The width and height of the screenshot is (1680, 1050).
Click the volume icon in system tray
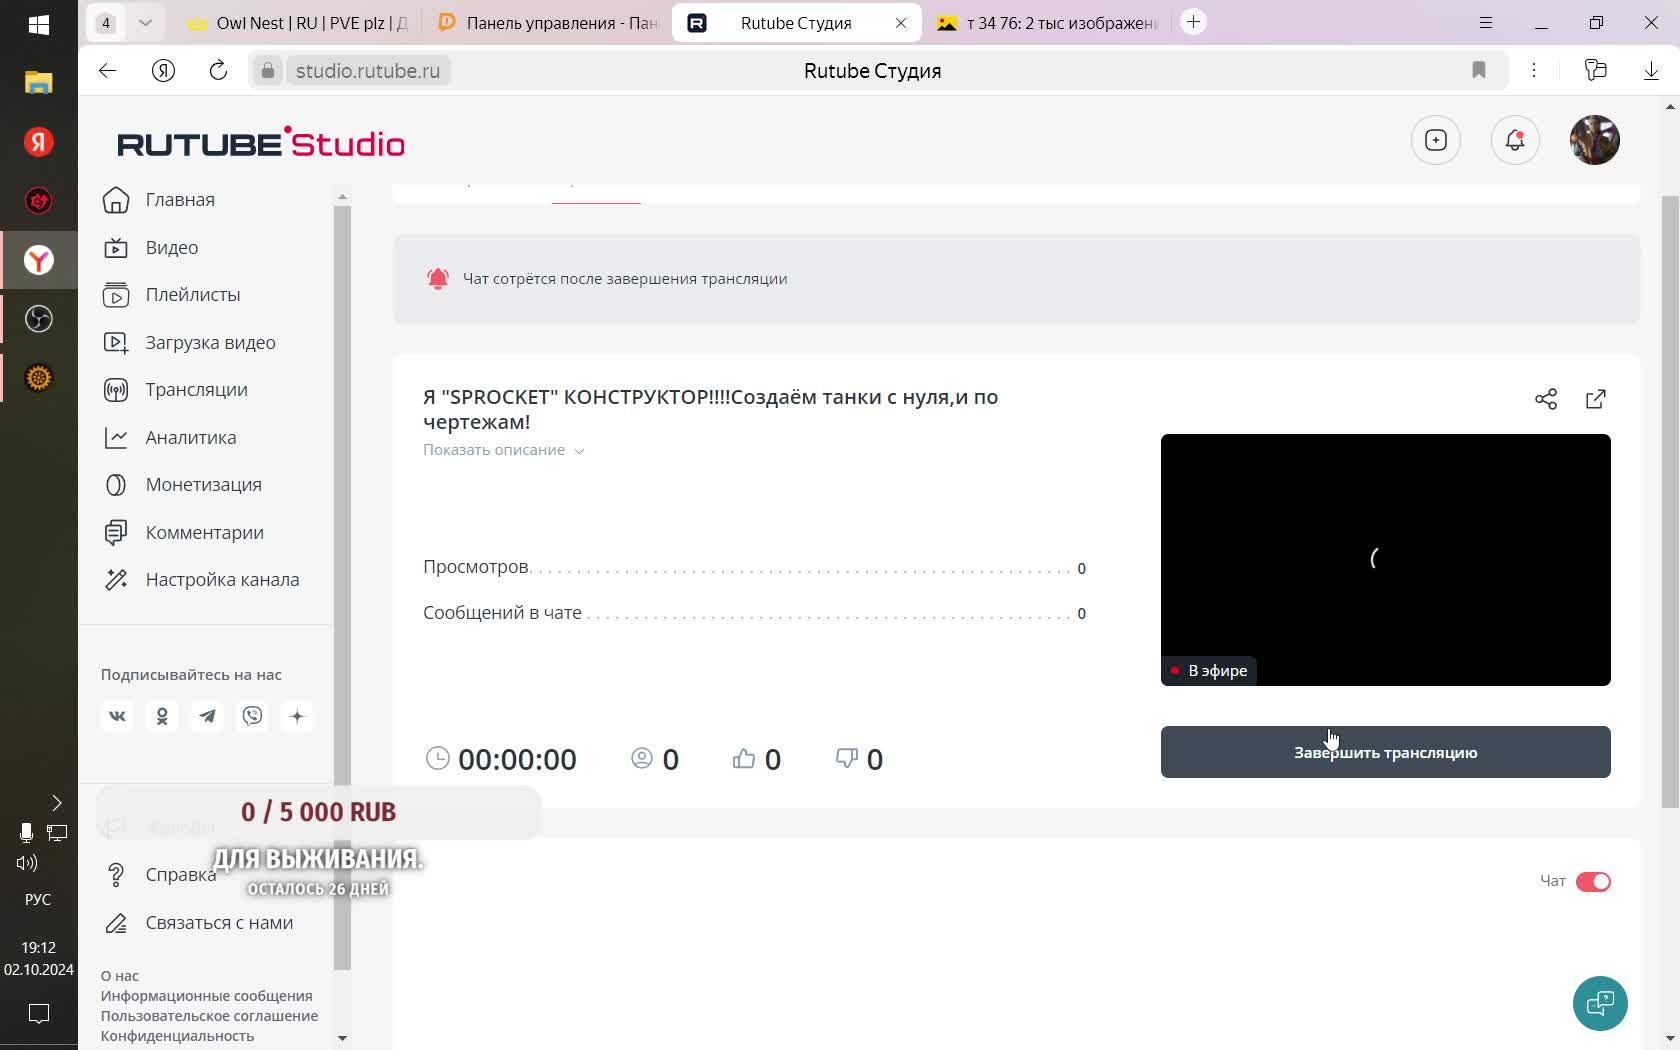[x=27, y=863]
